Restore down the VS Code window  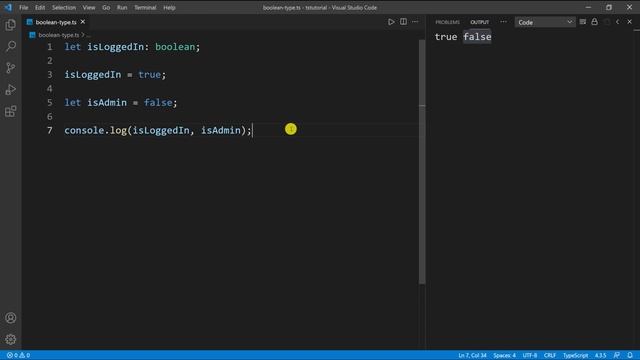[609, 7]
